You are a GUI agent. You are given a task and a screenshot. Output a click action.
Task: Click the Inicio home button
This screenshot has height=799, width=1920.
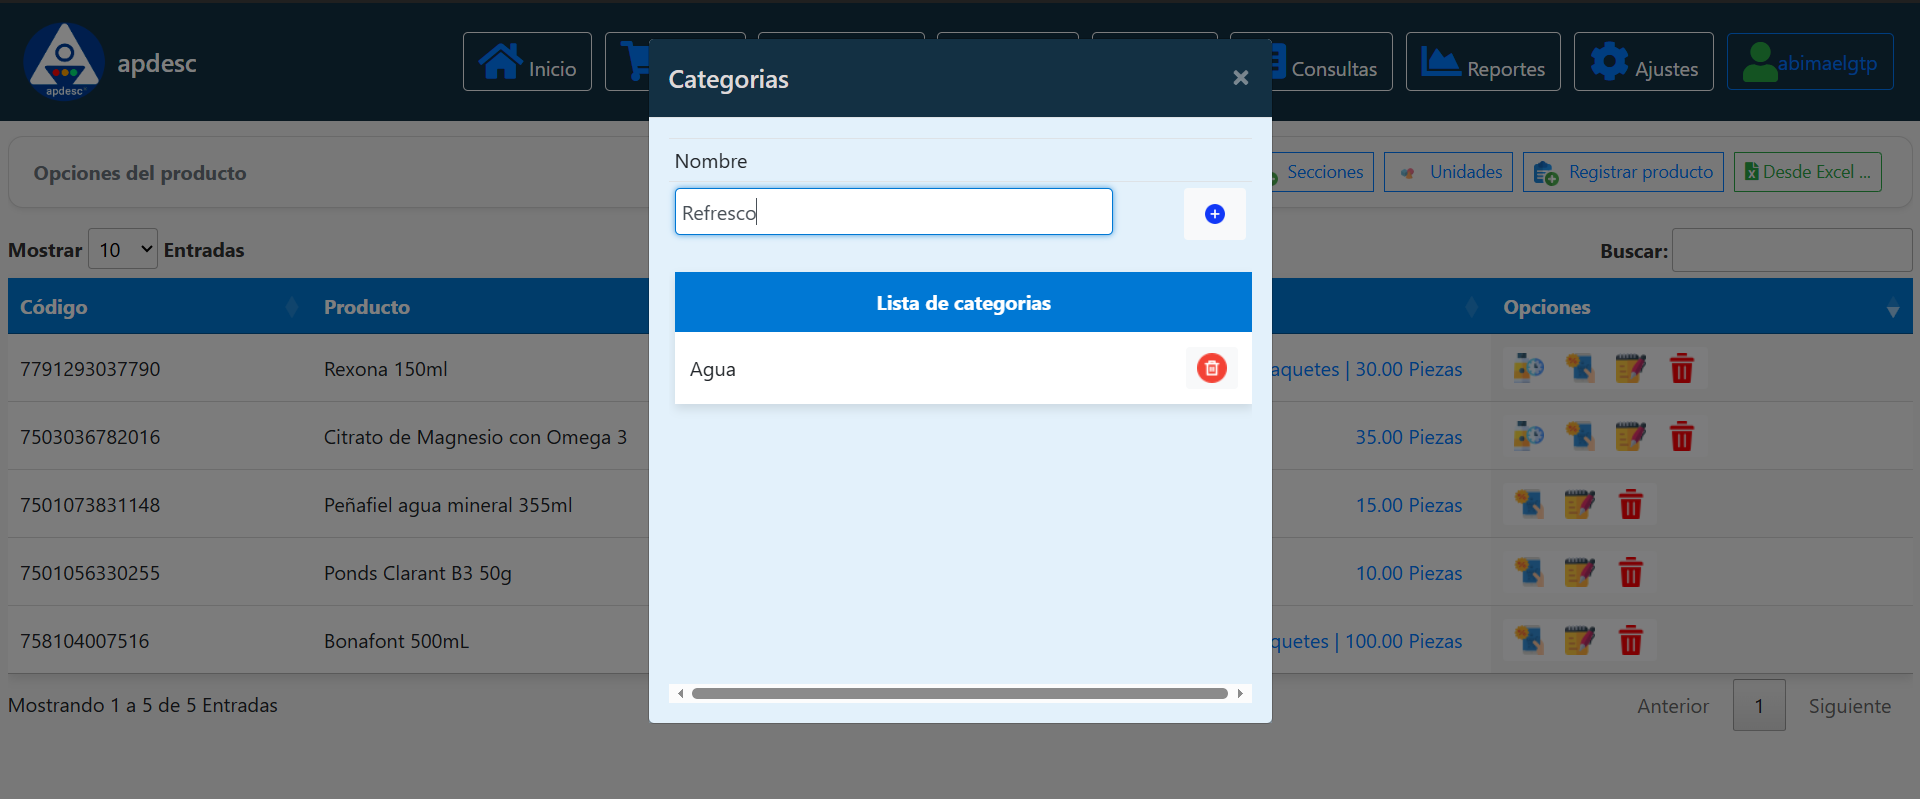(527, 62)
